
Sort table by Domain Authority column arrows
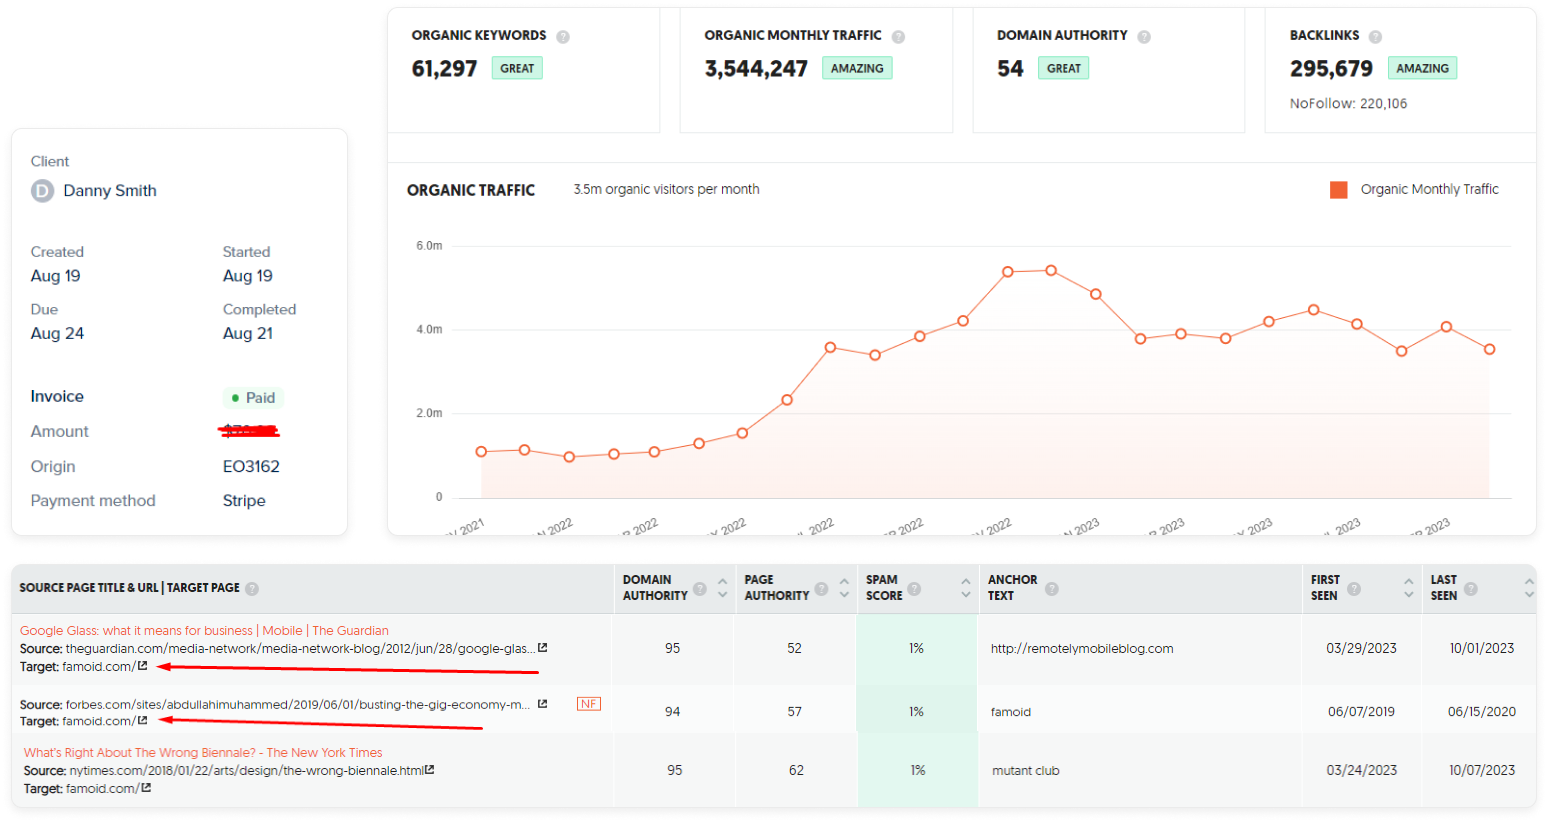(x=722, y=588)
